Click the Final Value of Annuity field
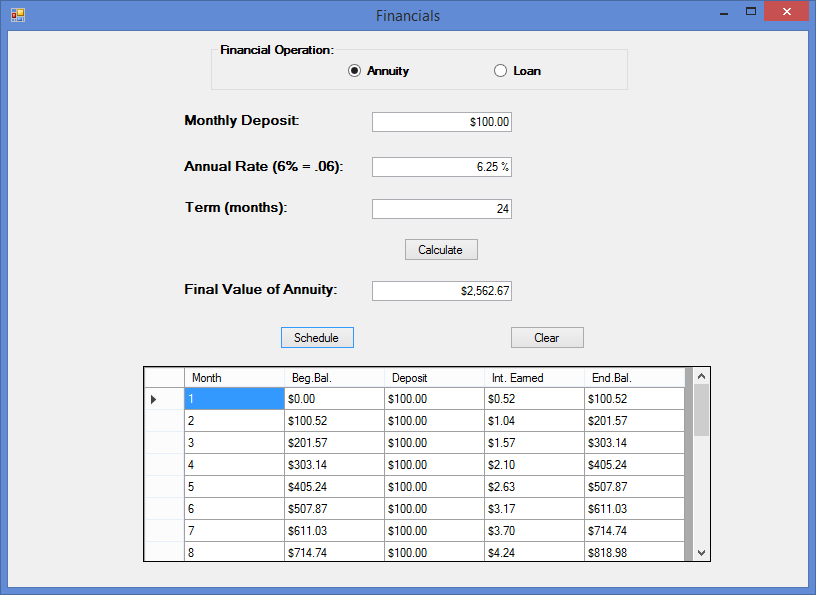The image size is (816, 595). coord(441,290)
